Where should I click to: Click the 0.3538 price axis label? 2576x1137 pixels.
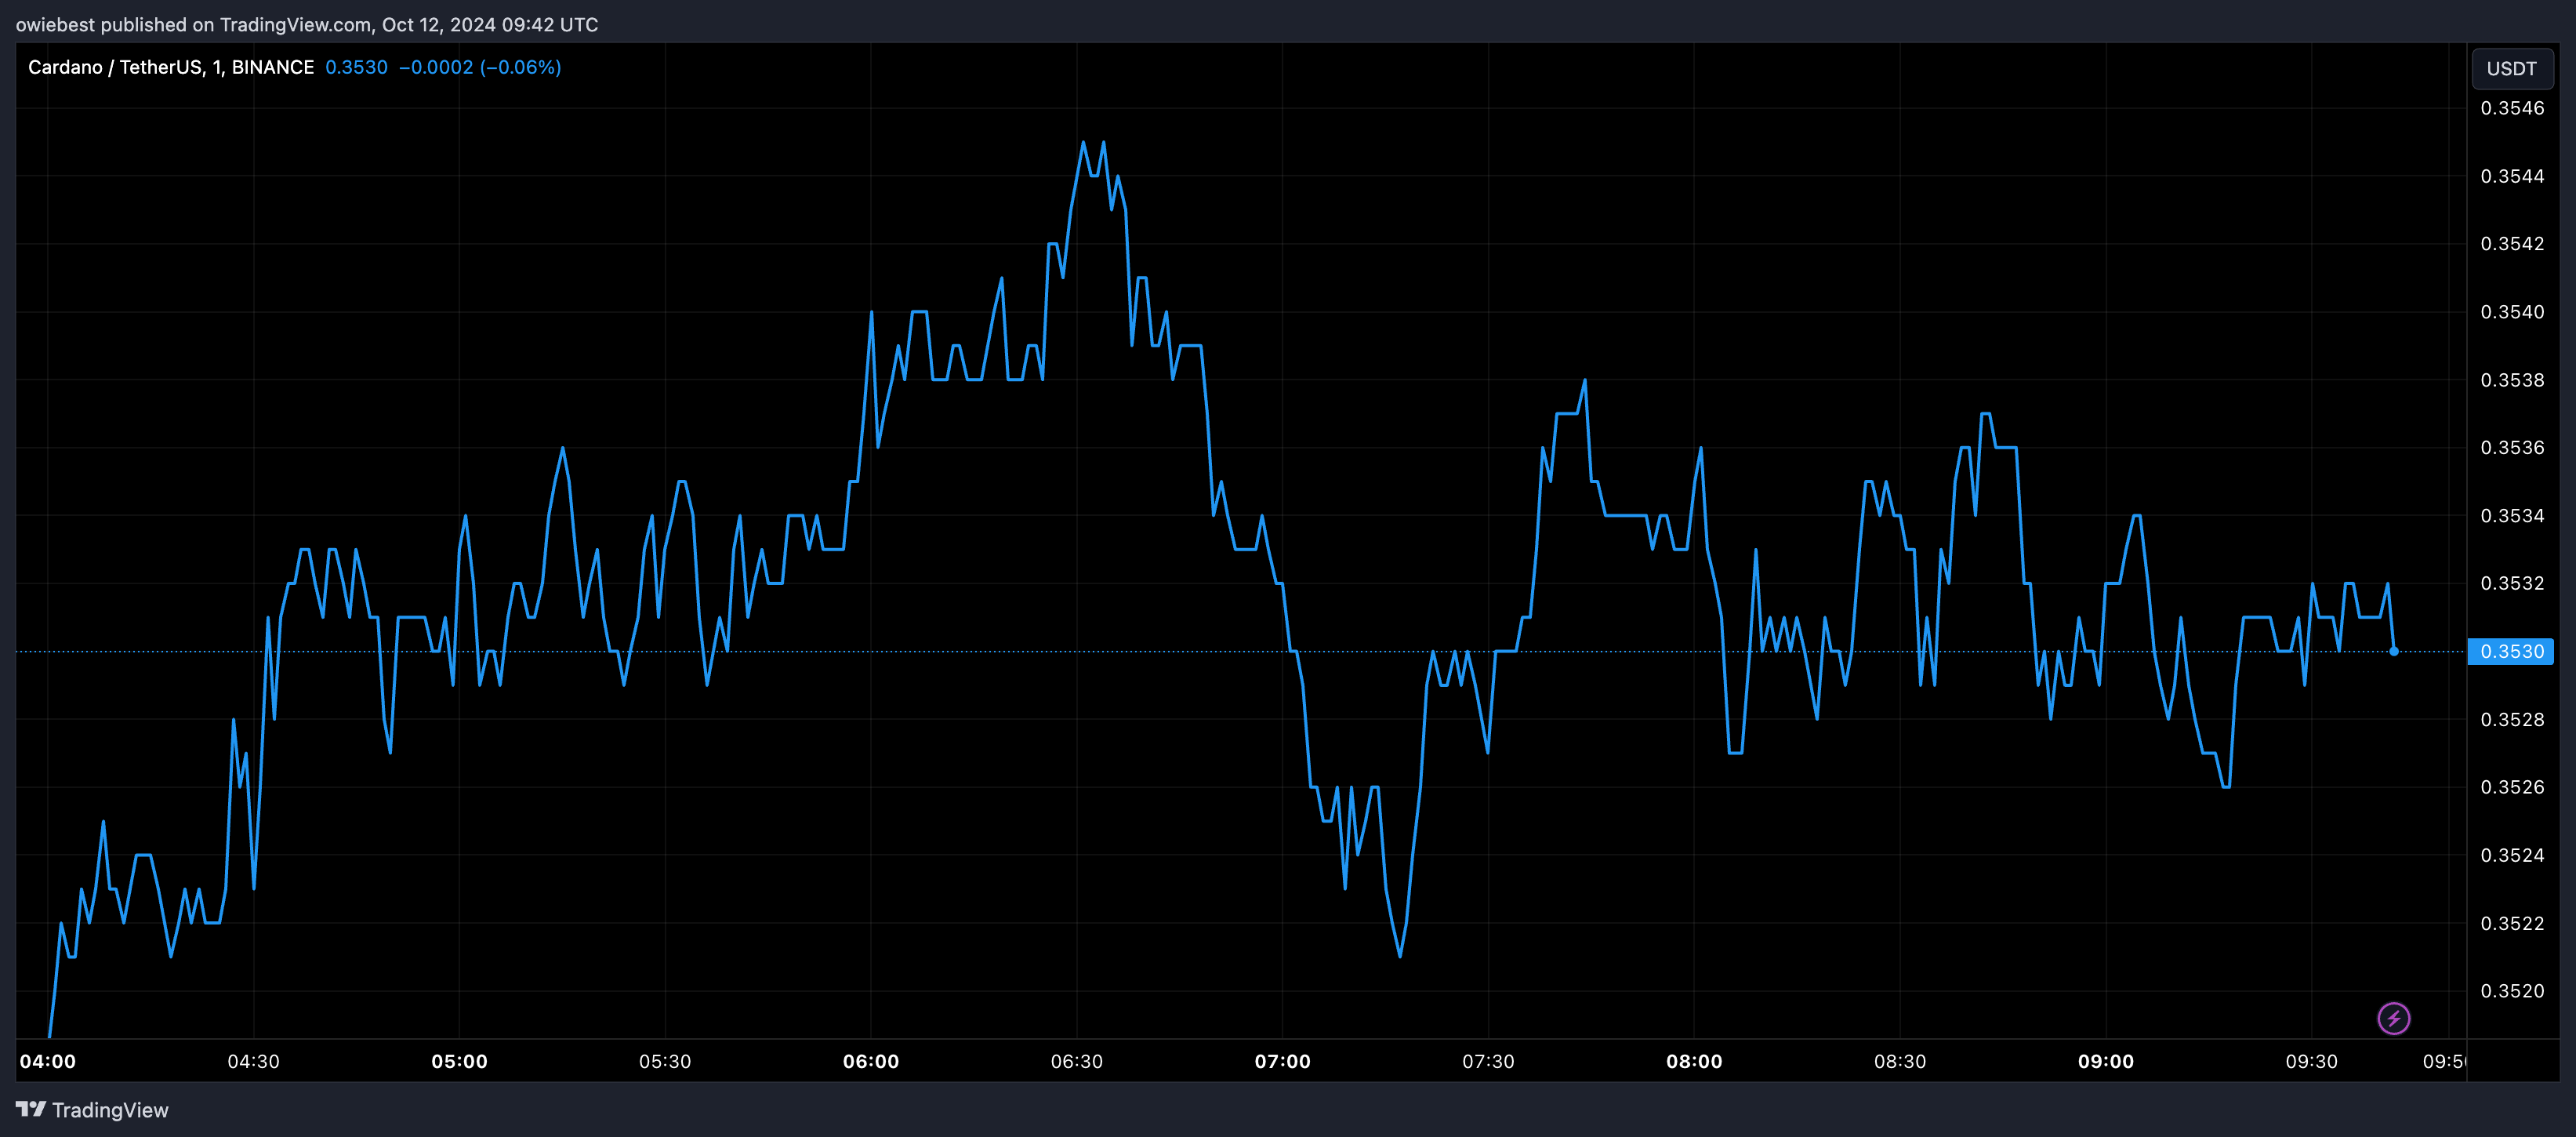click(x=2512, y=380)
